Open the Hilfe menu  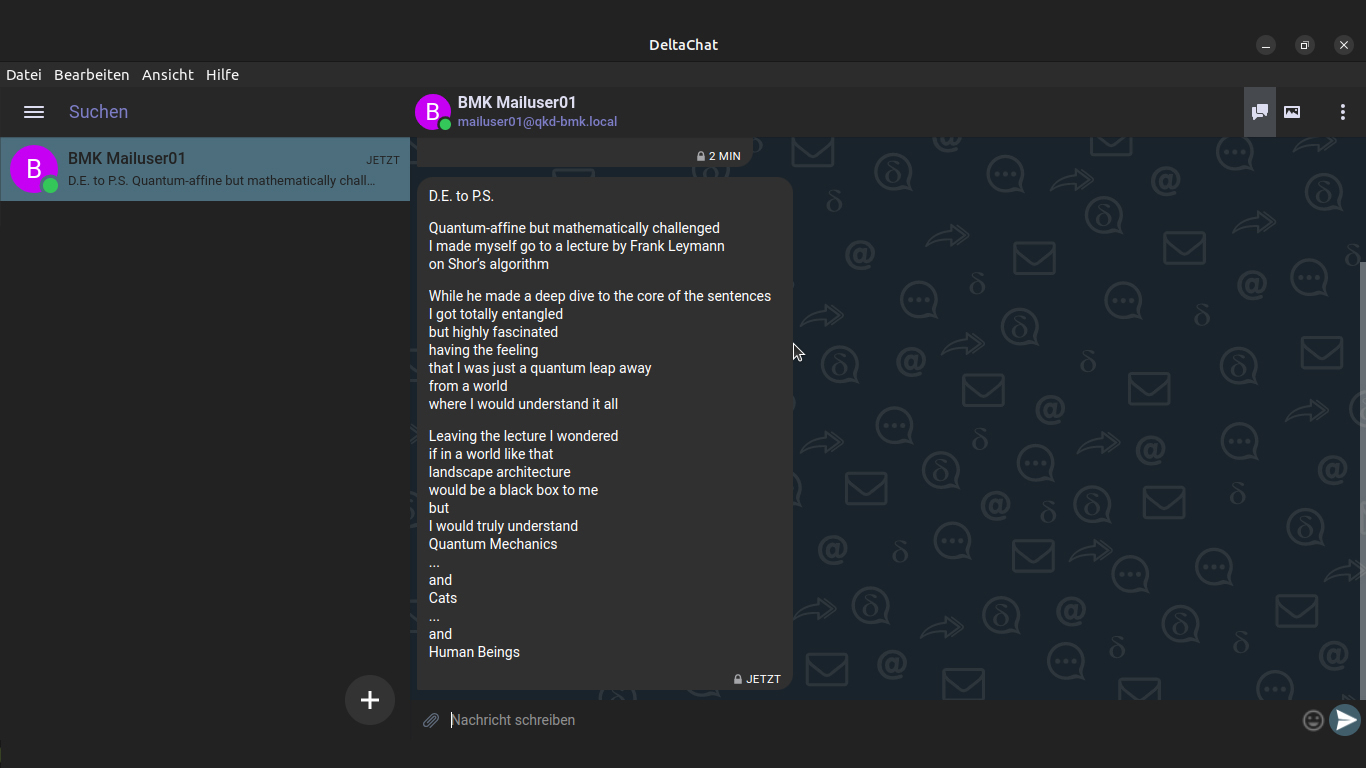tap(222, 75)
